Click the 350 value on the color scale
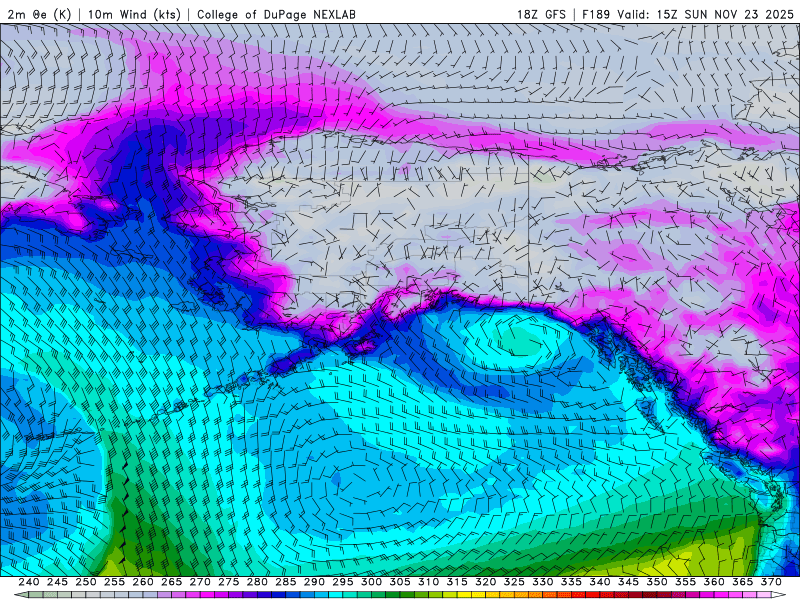This screenshot has height=600, width=800. tap(657, 582)
